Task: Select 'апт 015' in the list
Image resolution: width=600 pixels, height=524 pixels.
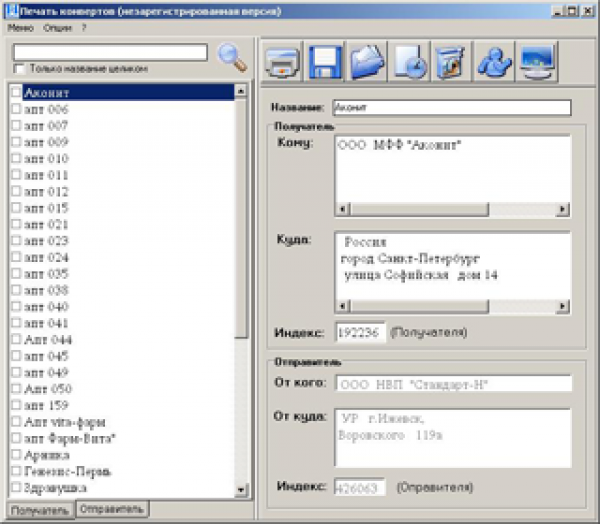Action: [46, 208]
